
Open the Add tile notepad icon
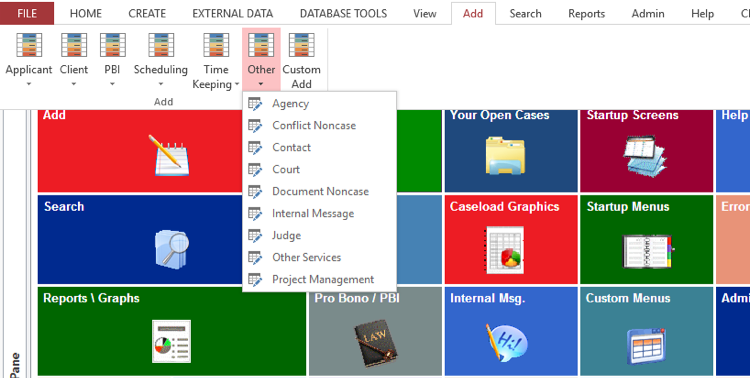168,156
